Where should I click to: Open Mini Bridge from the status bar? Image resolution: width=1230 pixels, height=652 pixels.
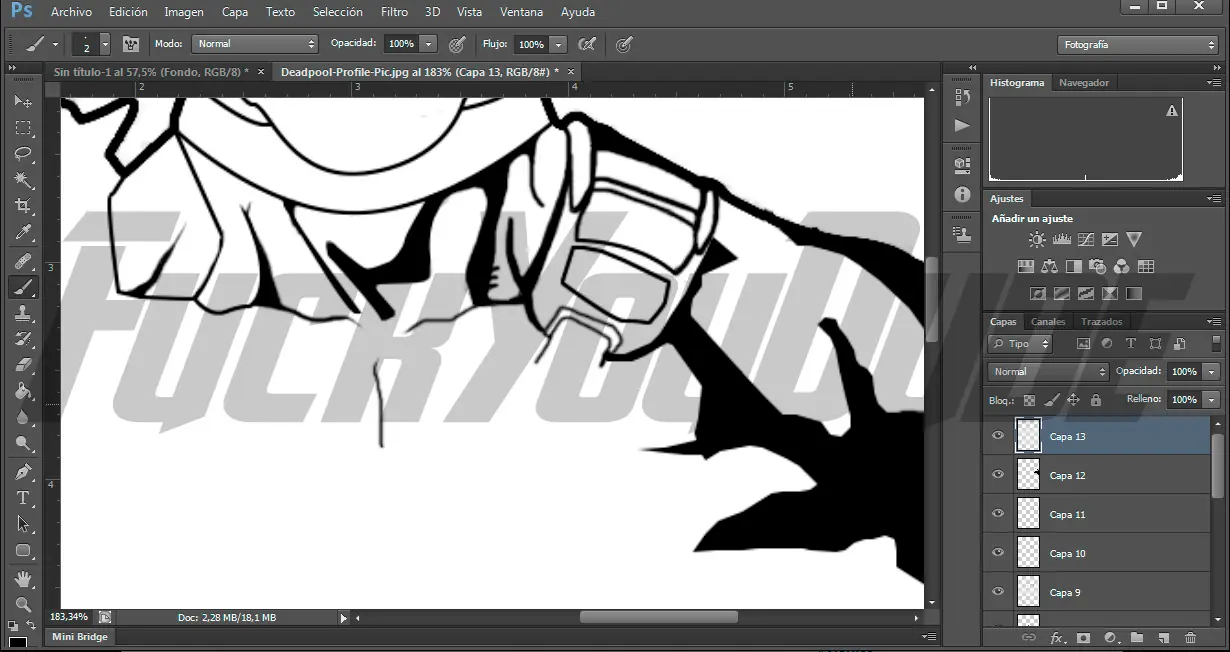(x=79, y=636)
